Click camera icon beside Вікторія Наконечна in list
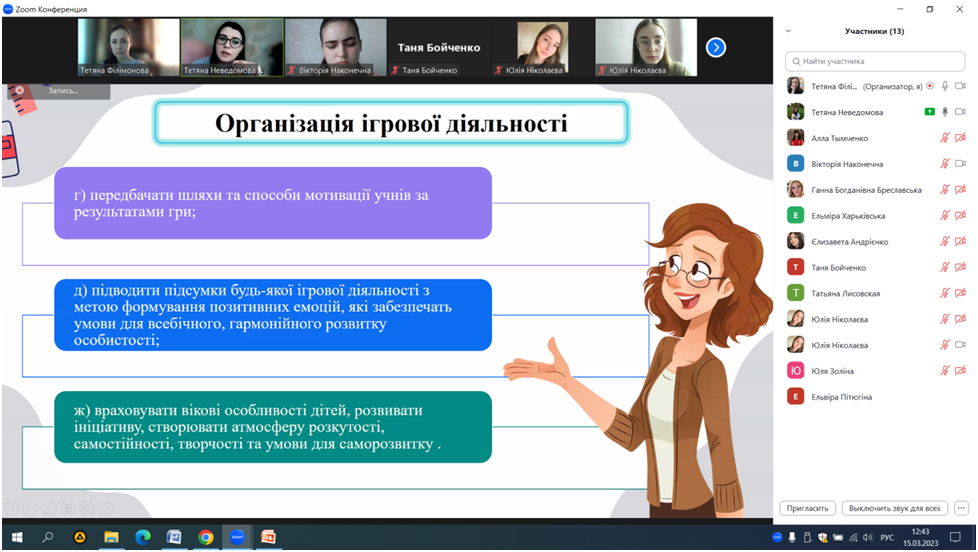Screen dimensions: 978x552 [961, 164]
